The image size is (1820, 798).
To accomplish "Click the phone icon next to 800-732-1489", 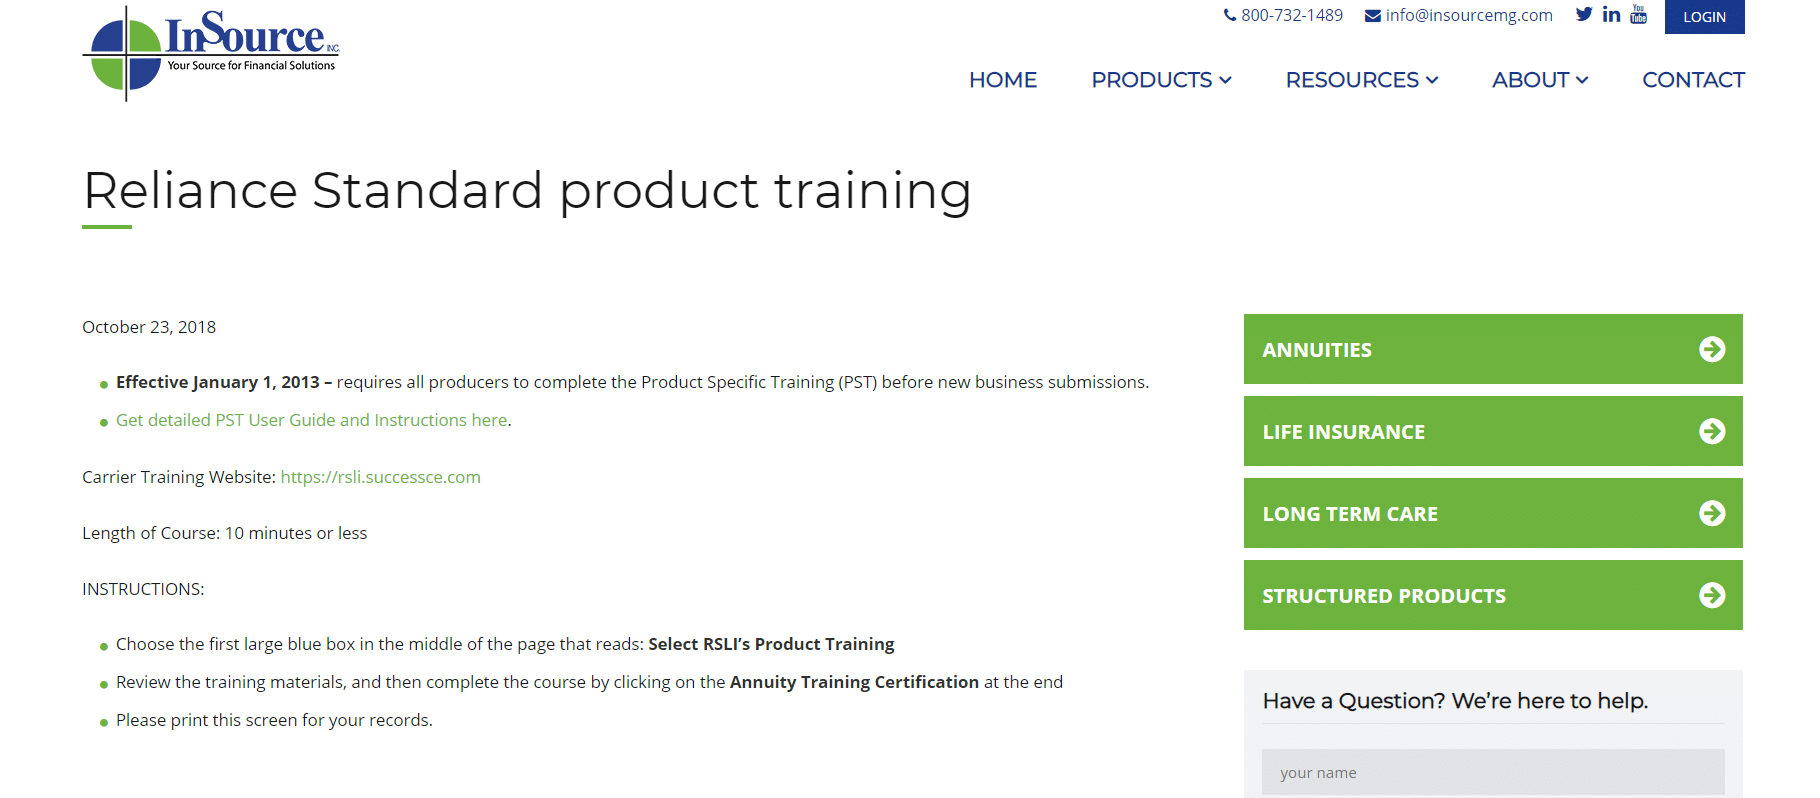I will [x=1229, y=15].
